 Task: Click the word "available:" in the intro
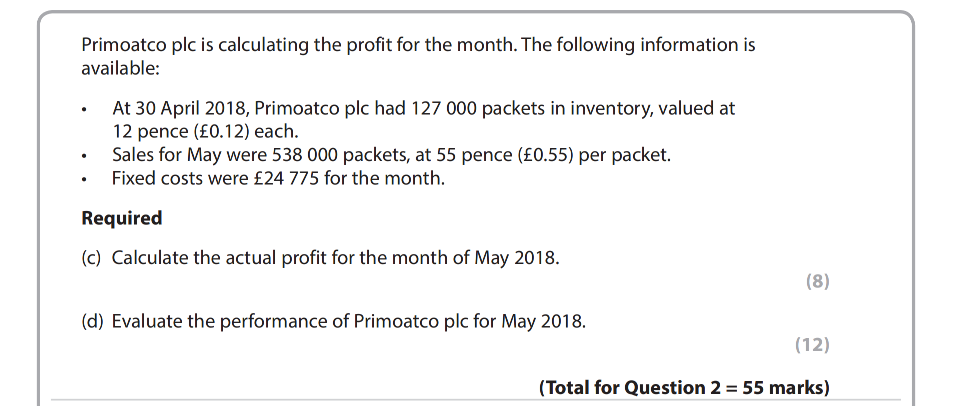pos(119,69)
